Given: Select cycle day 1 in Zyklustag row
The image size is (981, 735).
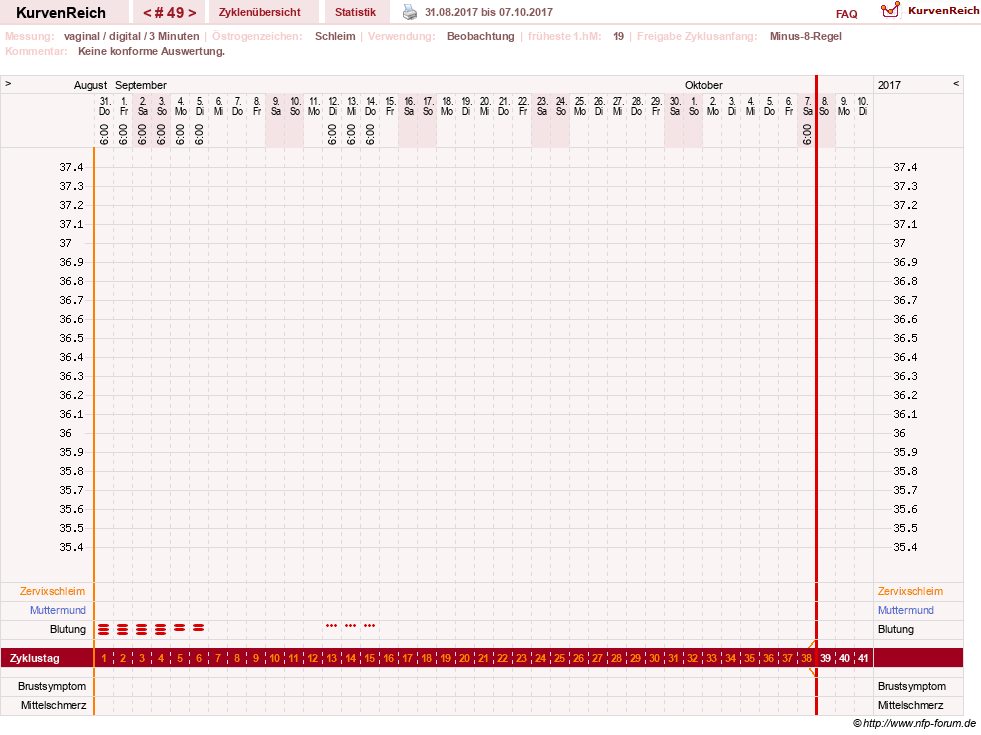Looking at the screenshot, I should coord(104,658).
